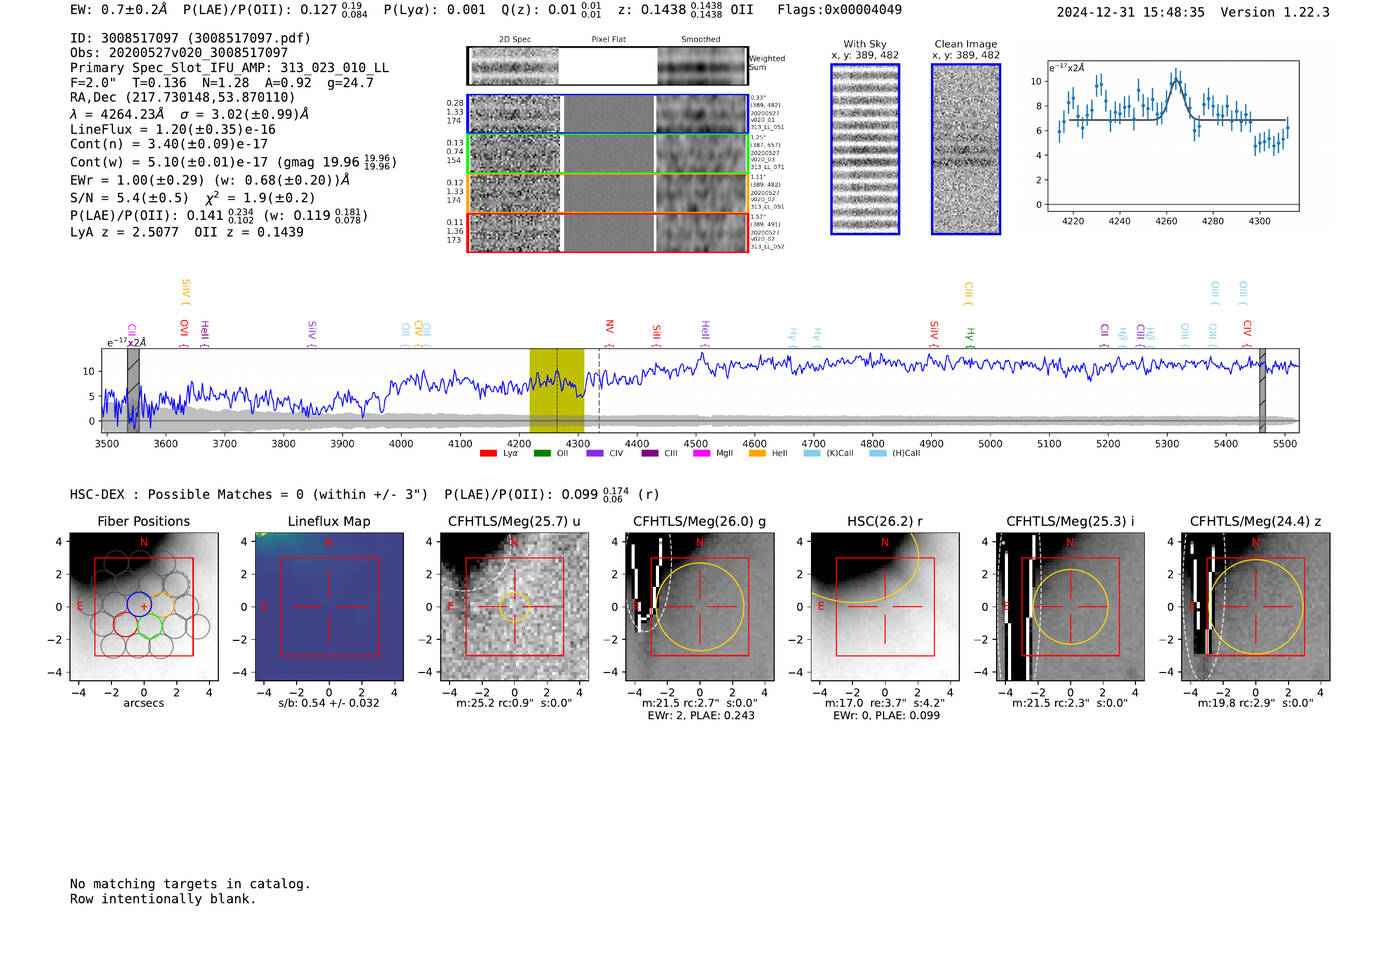
Task: Click the HeII orange legend swatch
Action: (757, 453)
